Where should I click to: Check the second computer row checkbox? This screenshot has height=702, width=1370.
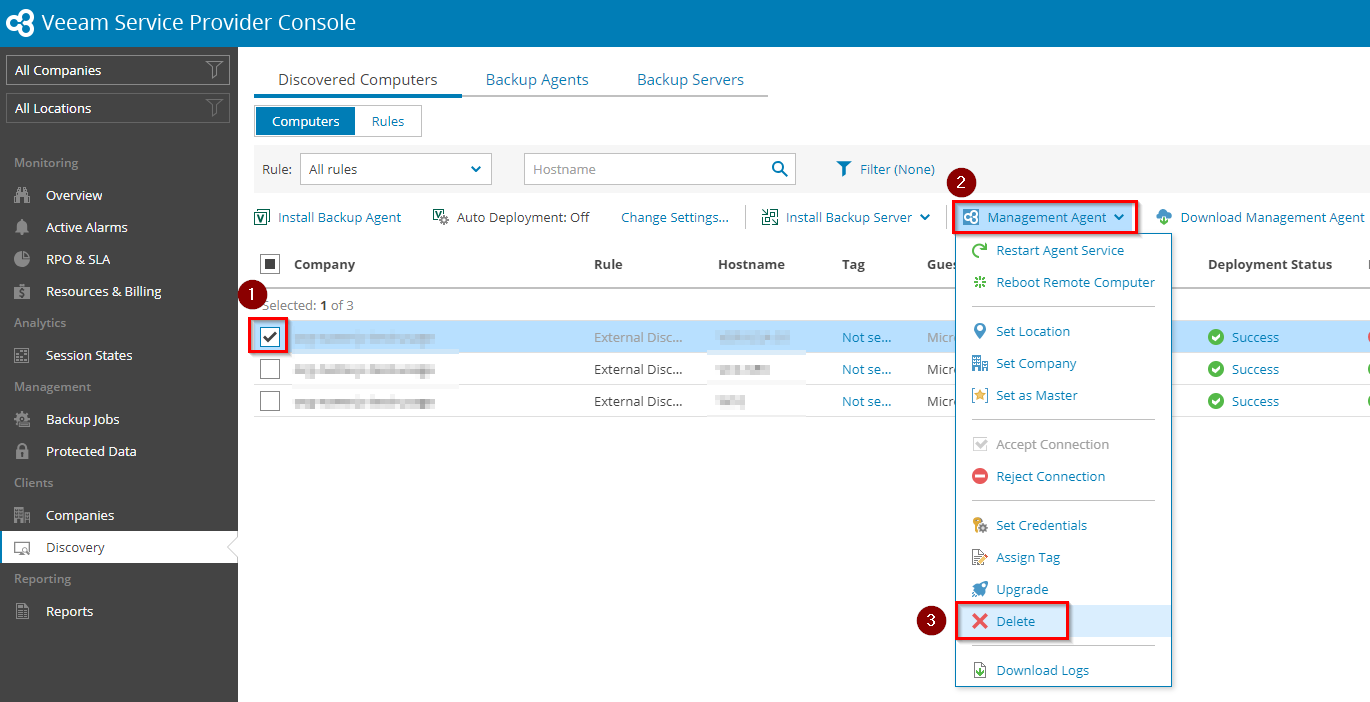tap(270, 369)
